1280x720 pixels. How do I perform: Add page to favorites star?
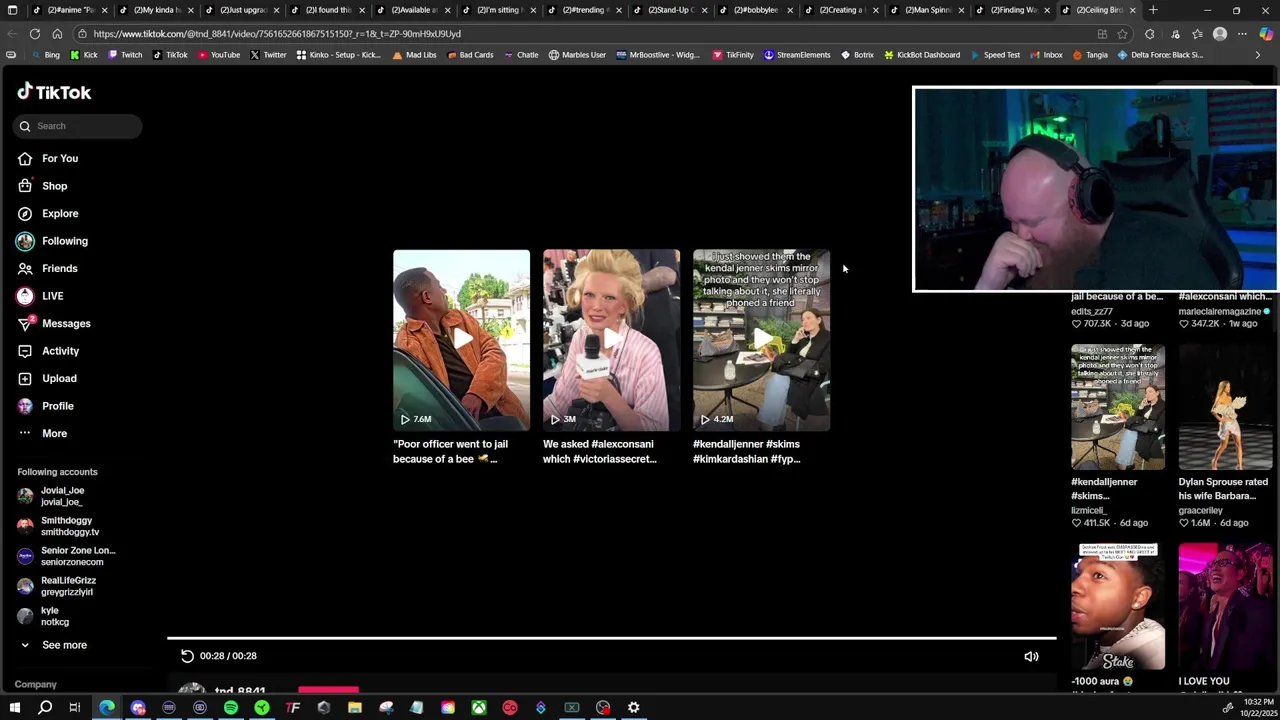(1123, 34)
